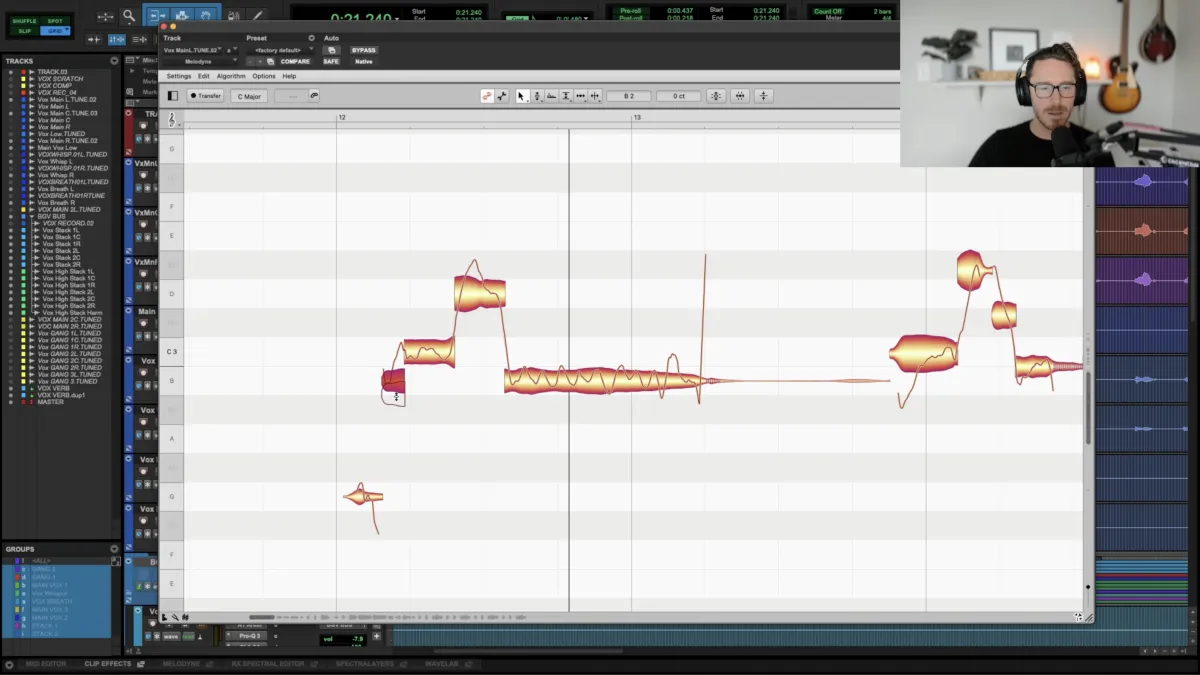
Task: Expand the bottom dock arrow menu
Action: tap(10, 664)
